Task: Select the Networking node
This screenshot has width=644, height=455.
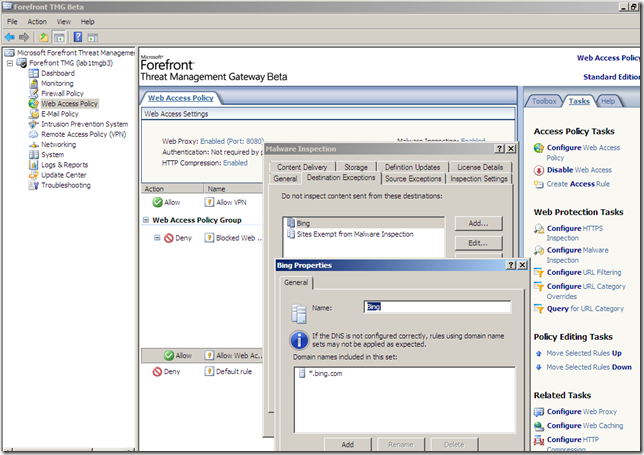Action: click(x=58, y=145)
